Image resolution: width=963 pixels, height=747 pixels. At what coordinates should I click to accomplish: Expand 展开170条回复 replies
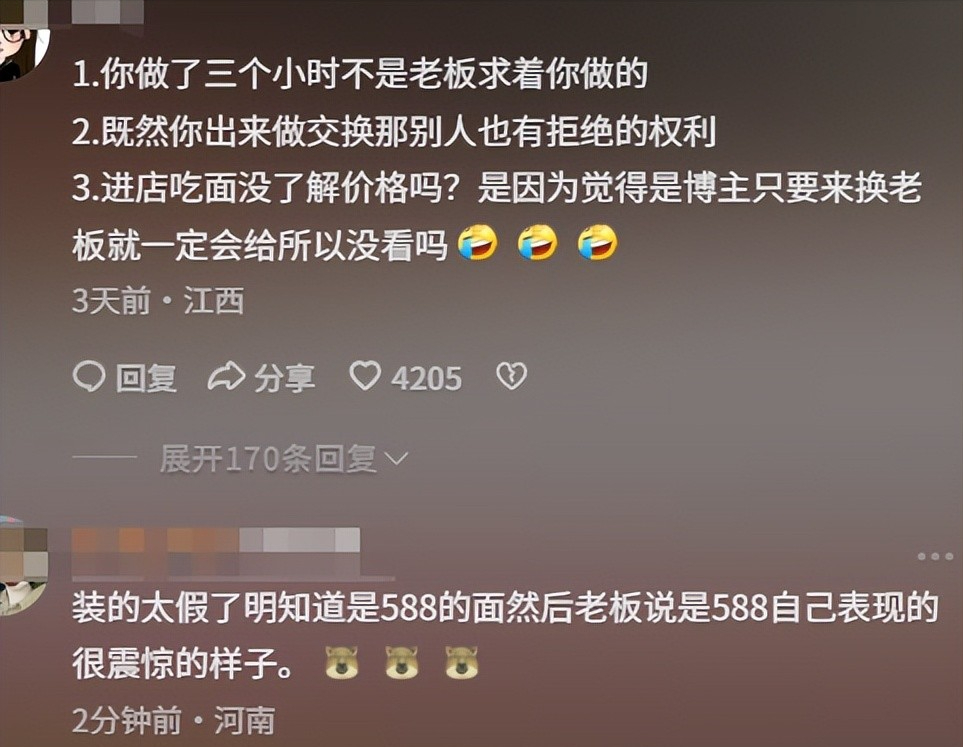pyautogui.click(x=283, y=458)
